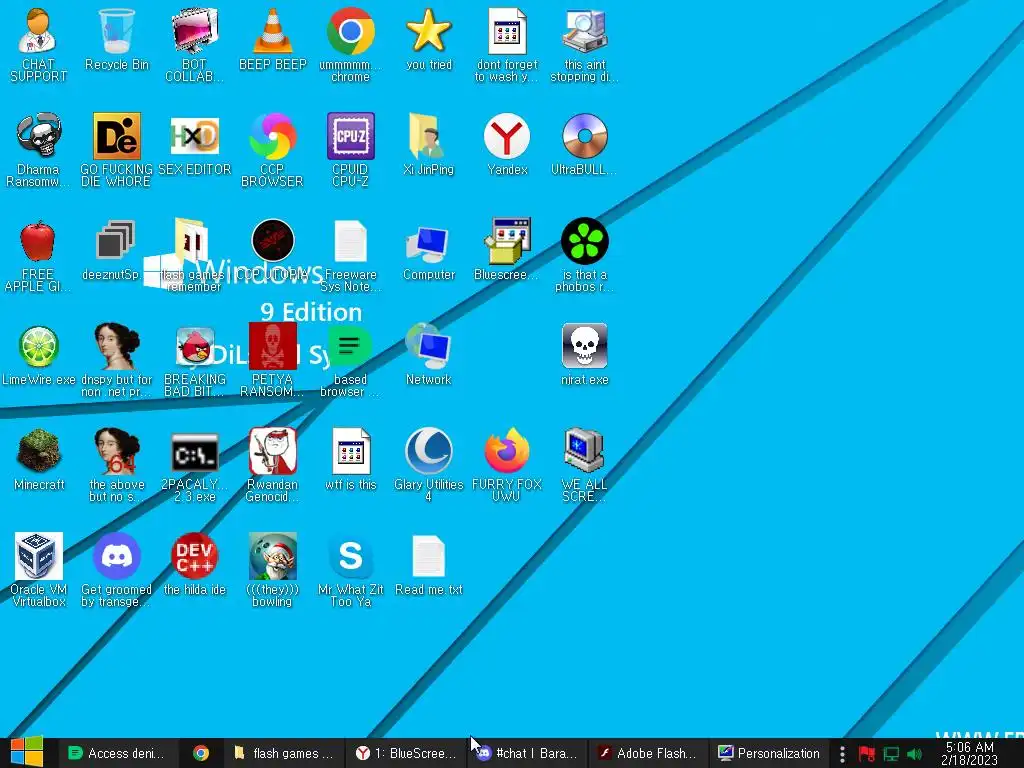The image size is (1024, 768).
Task: Open the HxD hex editor icon
Action: (x=194, y=144)
